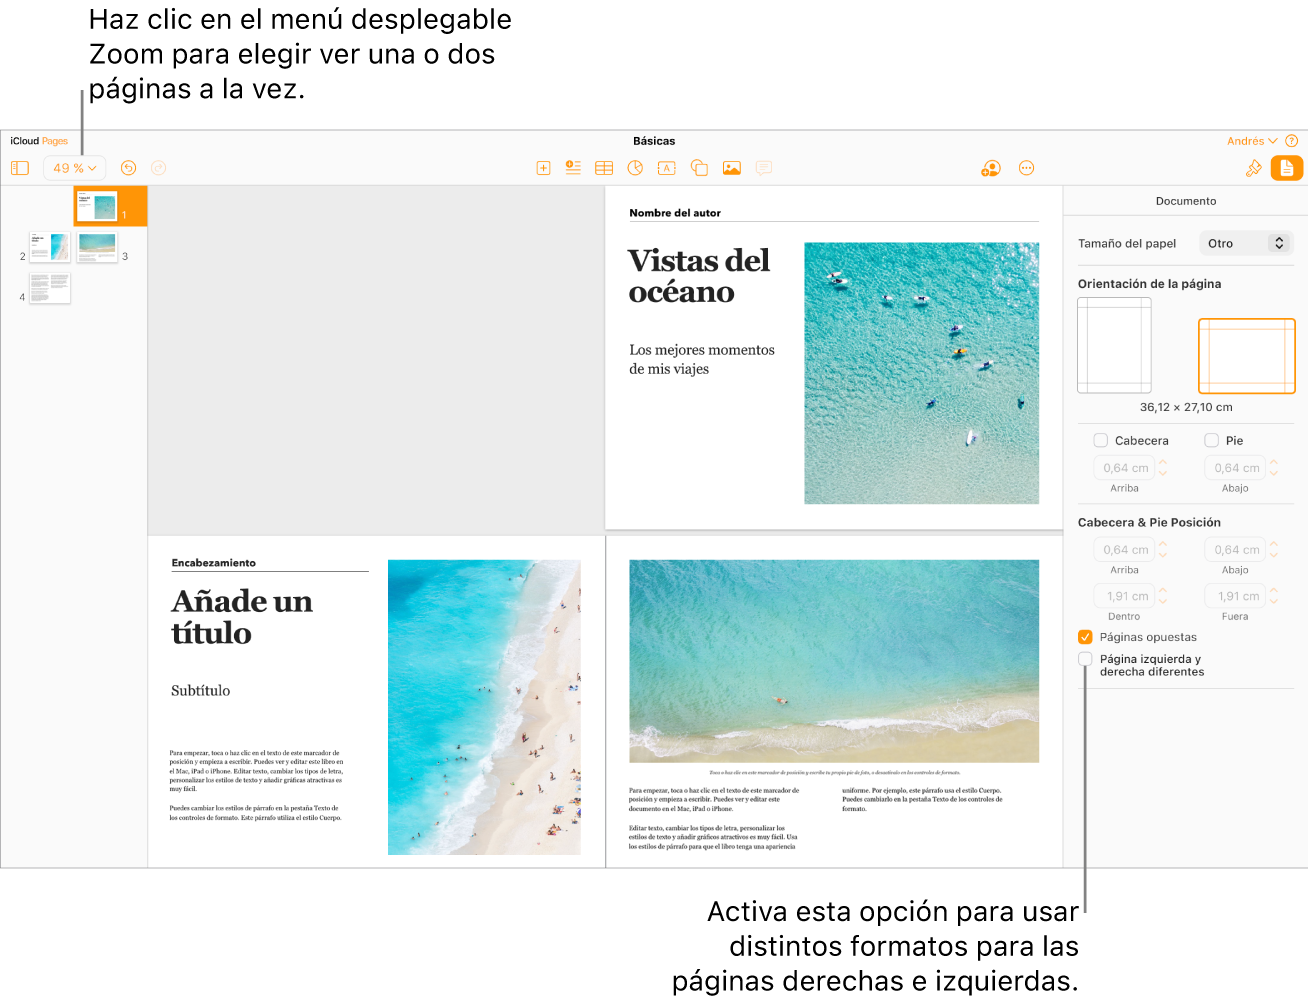The width and height of the screenshot is (1308, 1007).
Task: Open the chart insertion tool
Action: tap(634, 168)
